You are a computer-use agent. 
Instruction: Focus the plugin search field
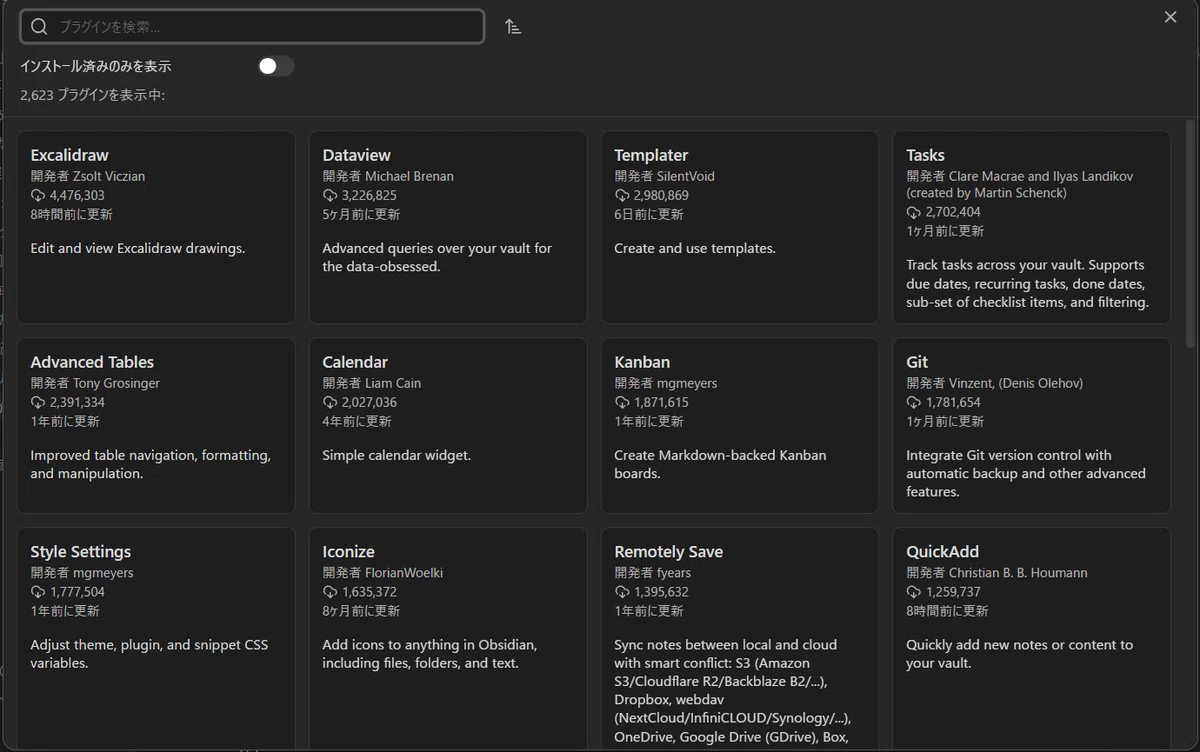click(252, 27)
